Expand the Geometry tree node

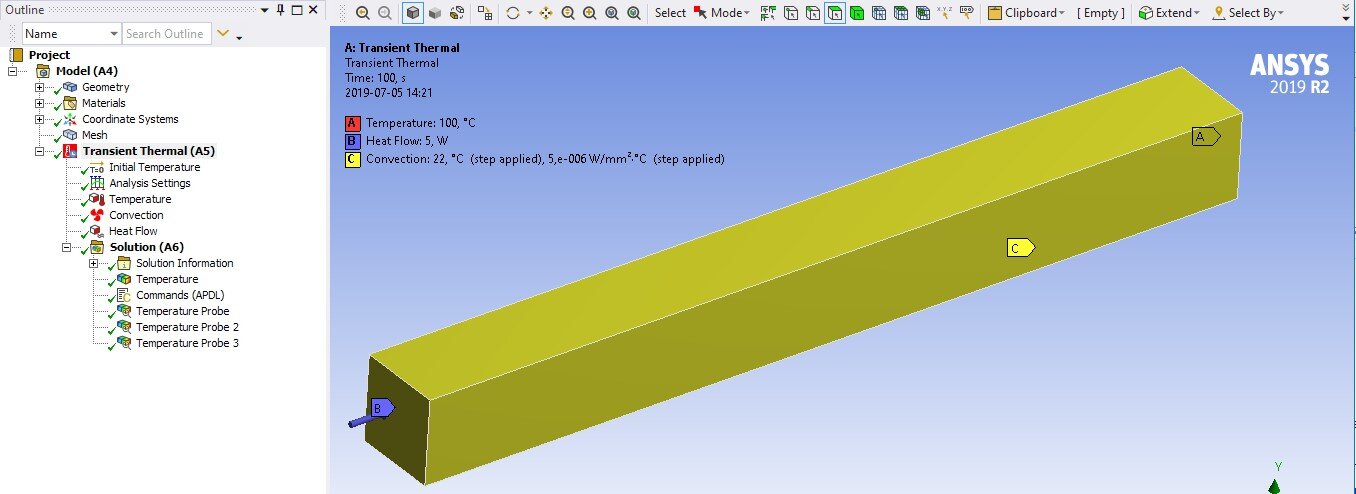40,87
